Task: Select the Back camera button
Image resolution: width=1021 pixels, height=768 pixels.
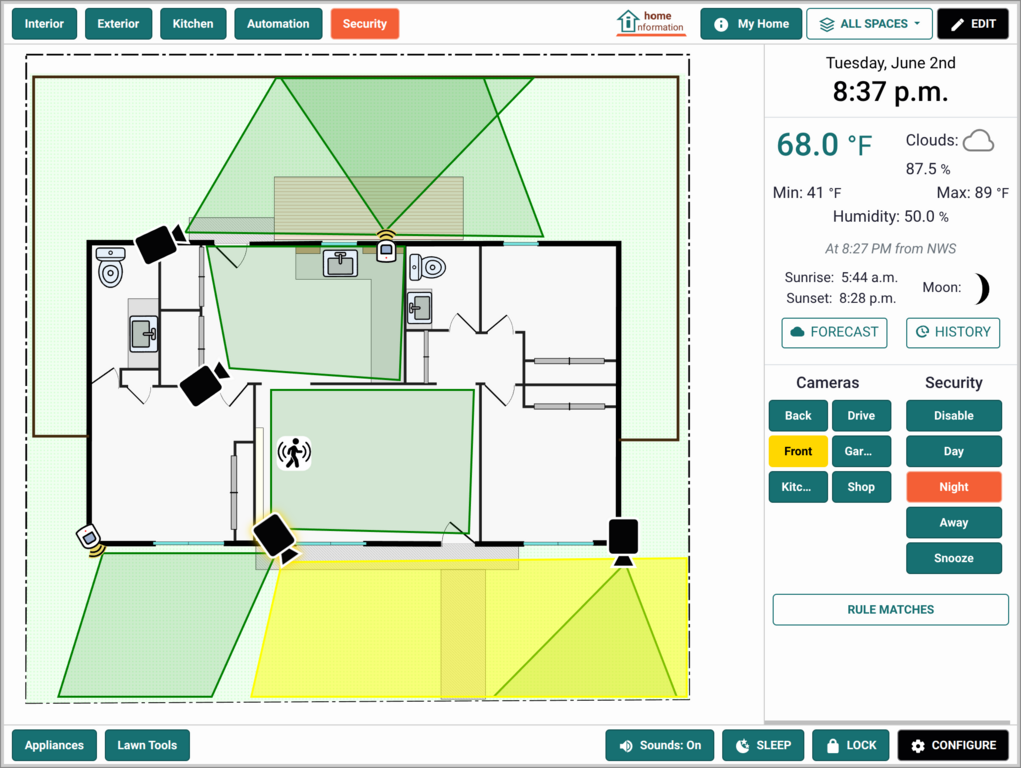Action: click(798, 416)
